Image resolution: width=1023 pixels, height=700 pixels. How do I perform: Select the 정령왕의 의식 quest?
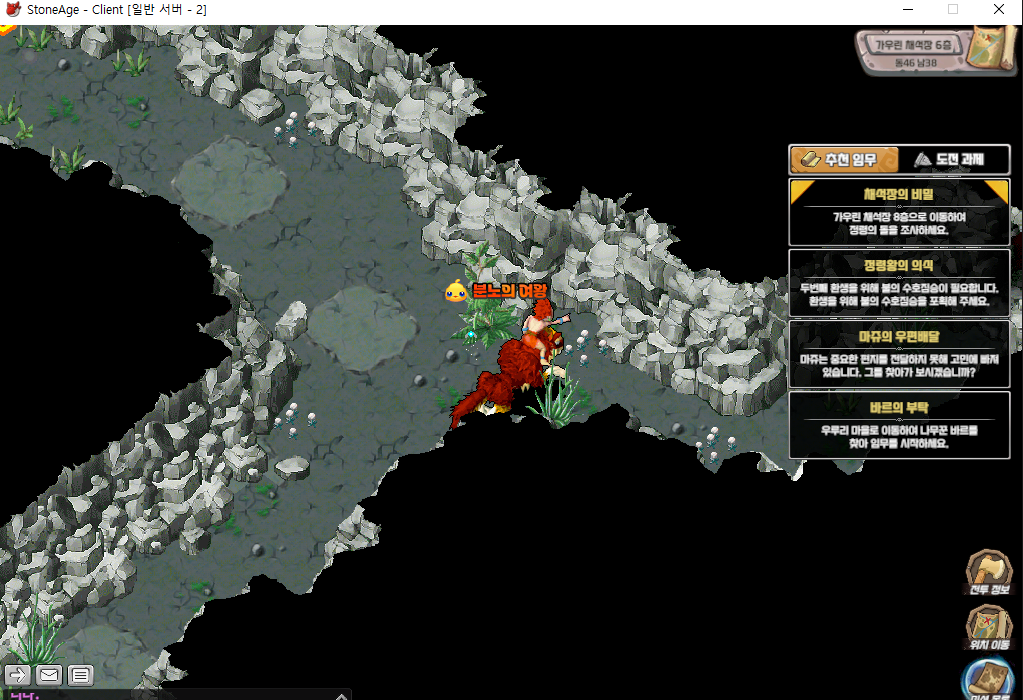tap(898, 283)
